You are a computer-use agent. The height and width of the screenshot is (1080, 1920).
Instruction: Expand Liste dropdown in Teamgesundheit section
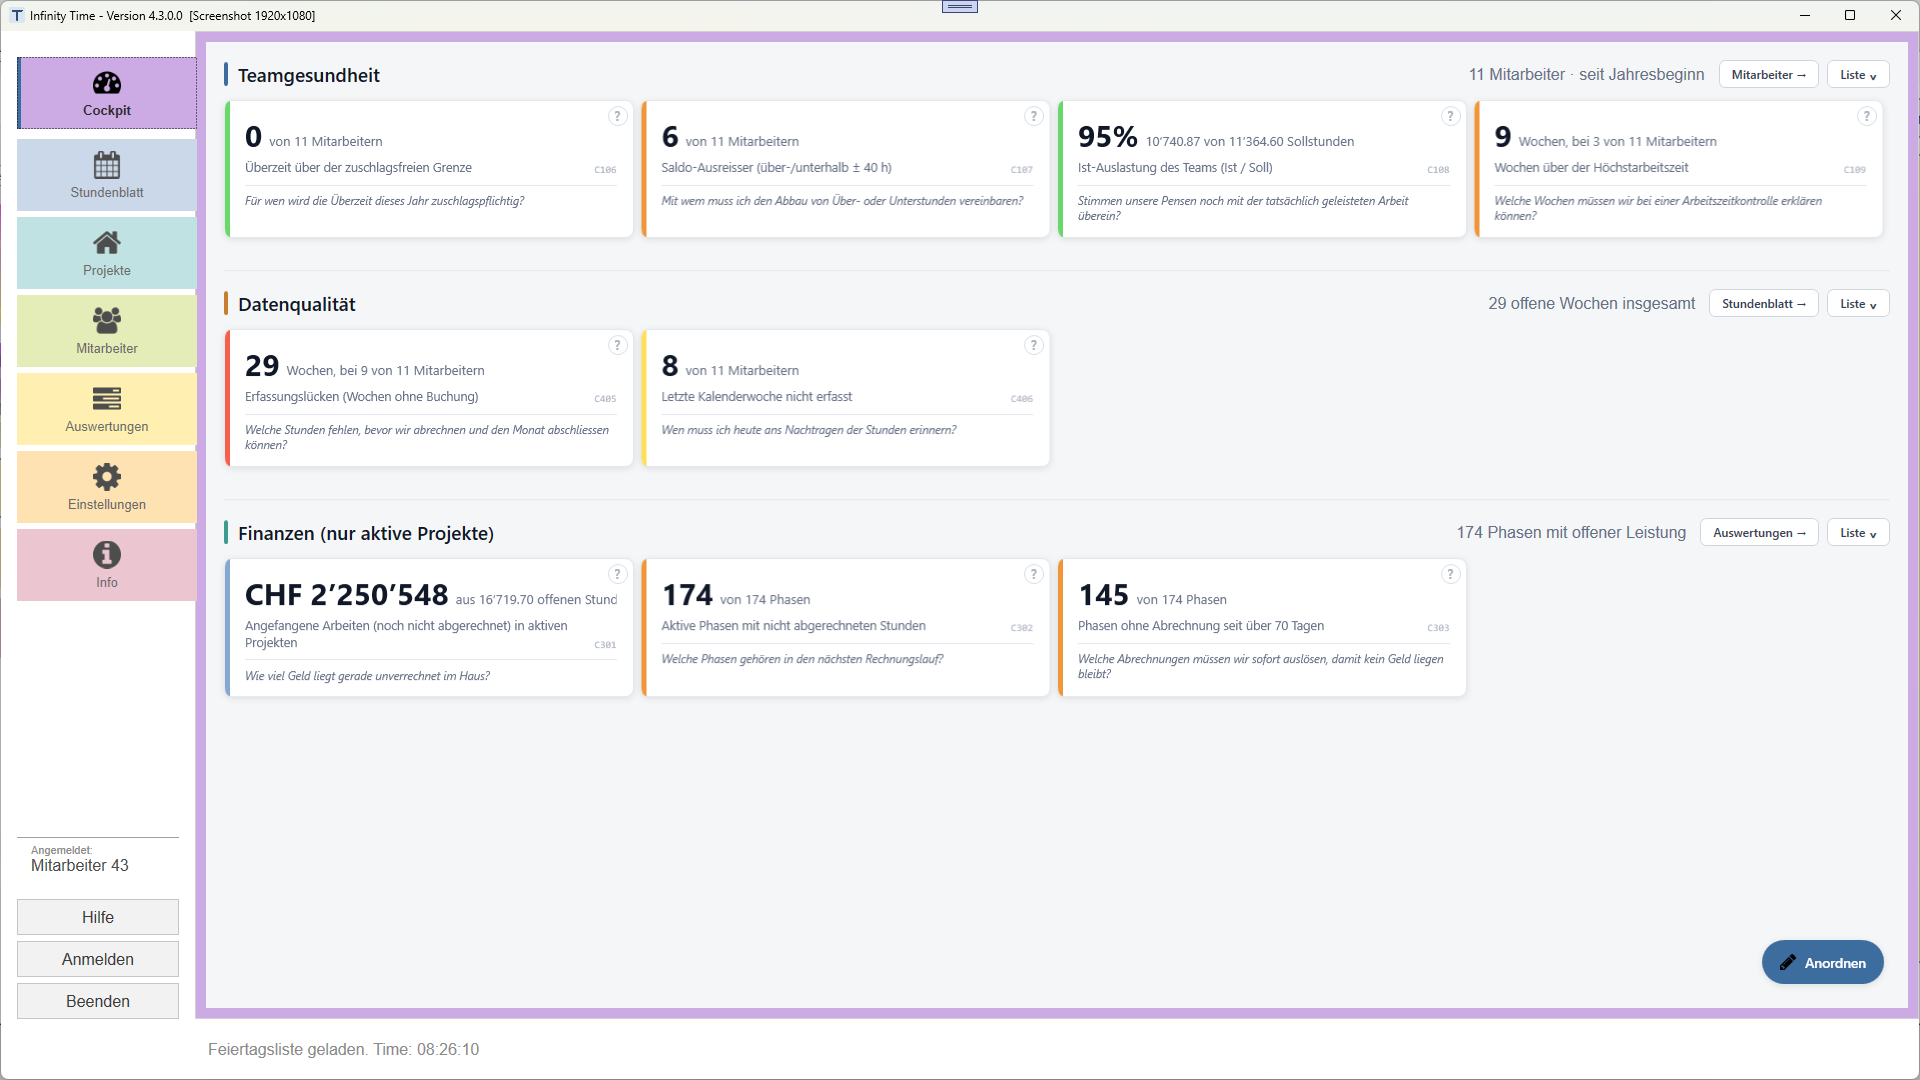coord(1858,75)
